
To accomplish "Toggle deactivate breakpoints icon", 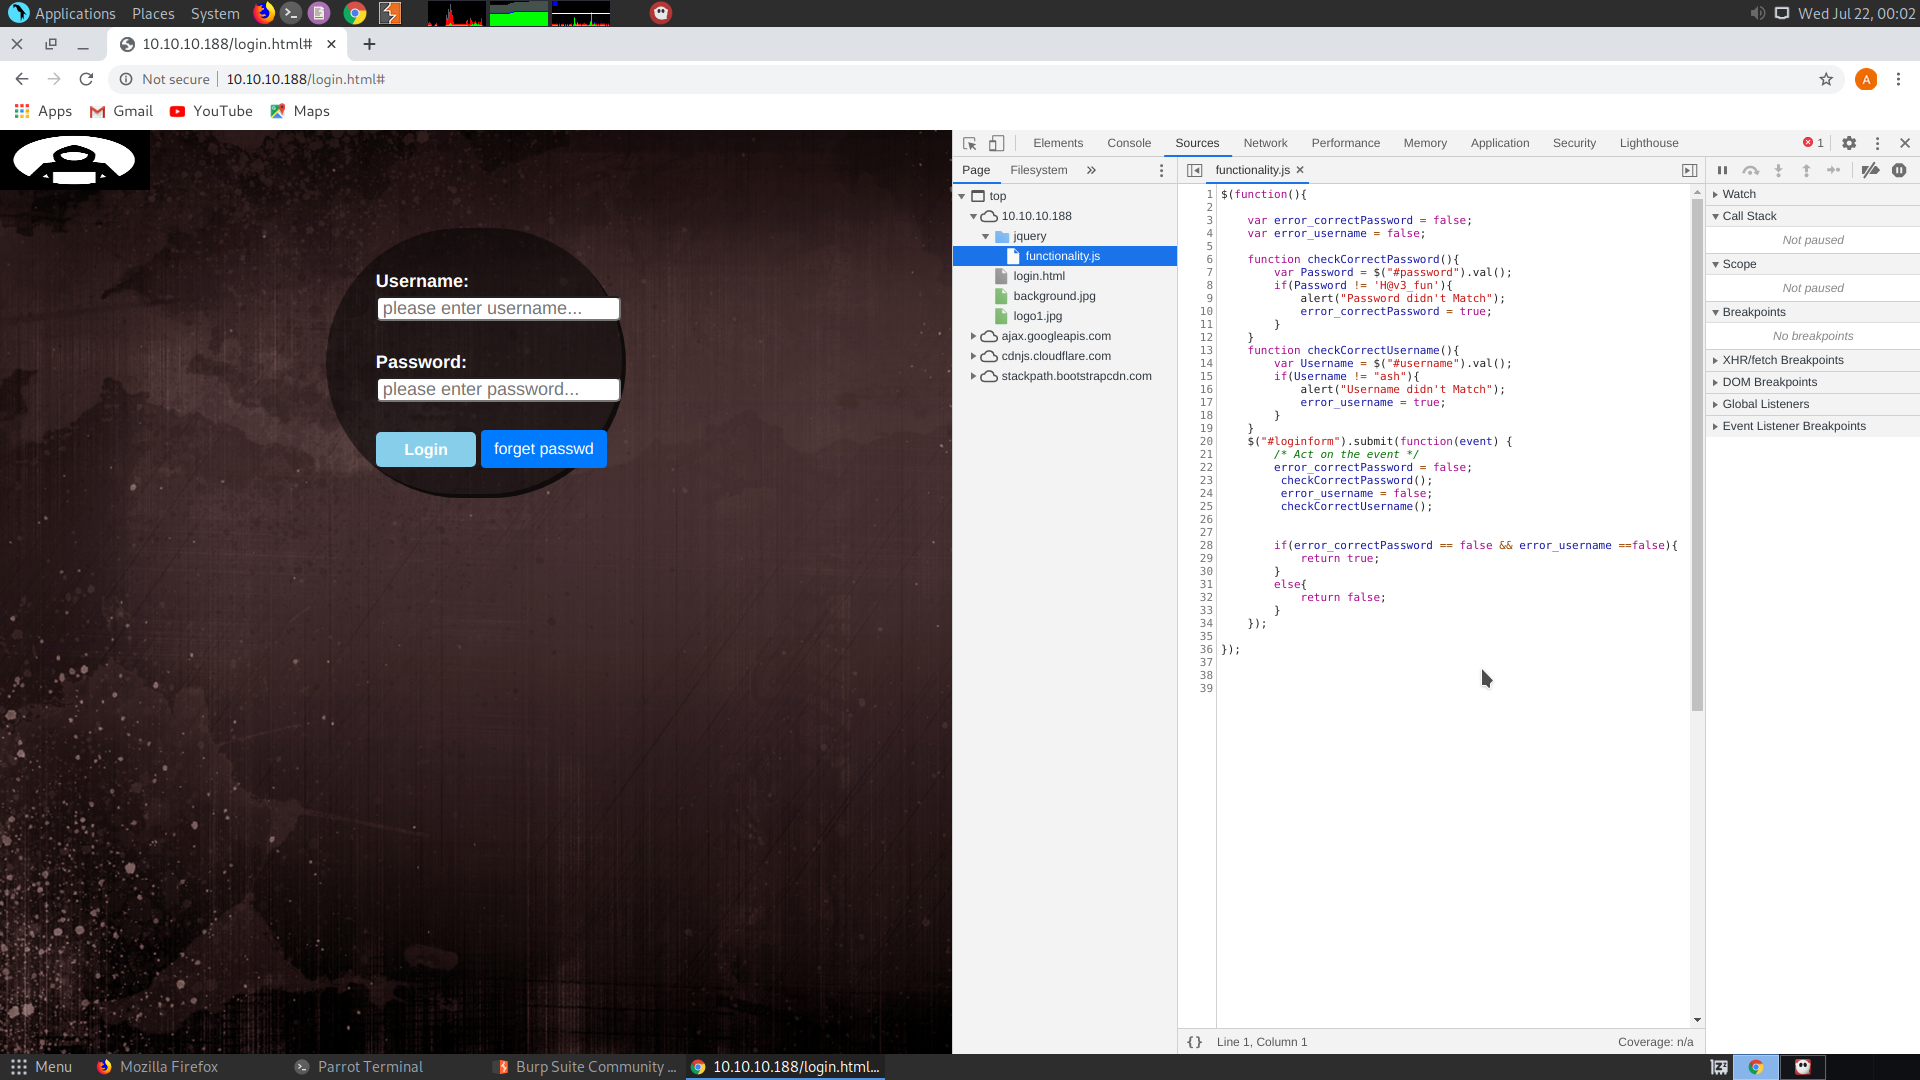I will click(1870, 170).
